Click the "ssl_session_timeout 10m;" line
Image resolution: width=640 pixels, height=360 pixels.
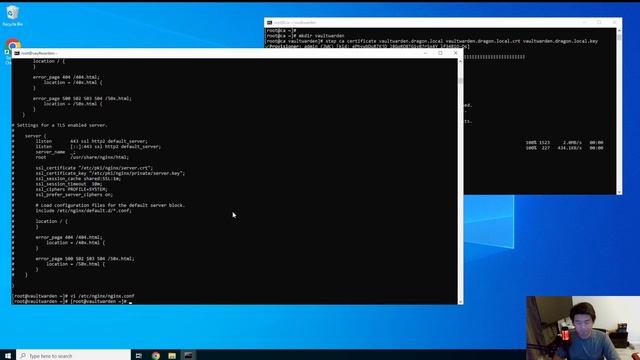pyautogui.click(x=69, y=184)
